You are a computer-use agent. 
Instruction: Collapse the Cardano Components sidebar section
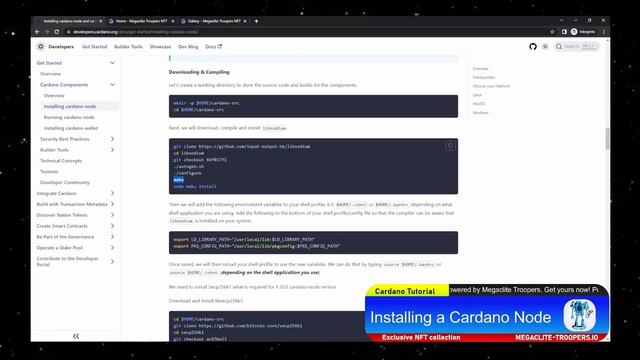point(112,84)
